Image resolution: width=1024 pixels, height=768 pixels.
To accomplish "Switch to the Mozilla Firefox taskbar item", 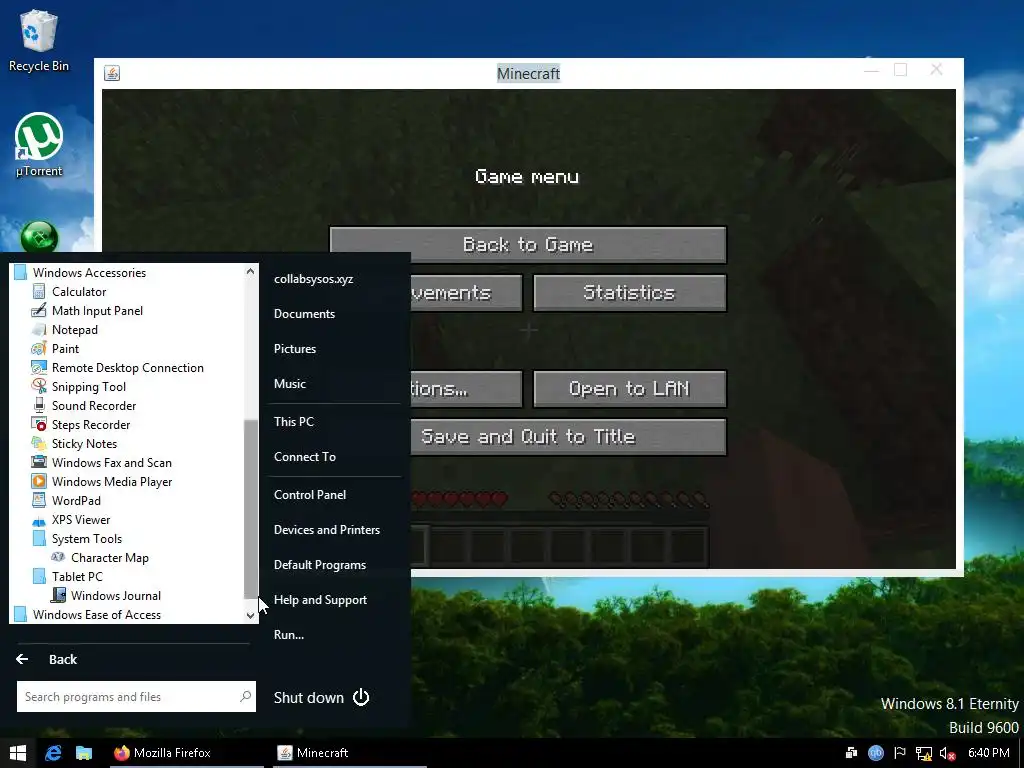I will [x=185, y=753].
